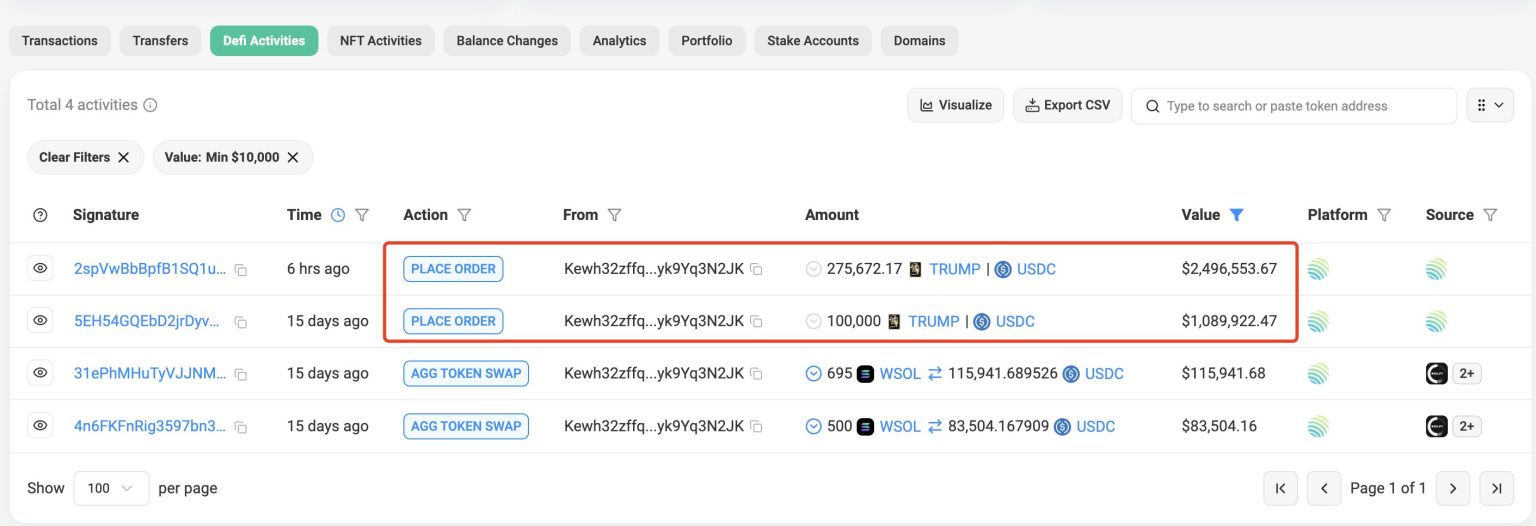1536x526 pixels.
Task: Toggle eye icon for 4n6FKFnRig3597bn3 row
Action: (40, 425)
